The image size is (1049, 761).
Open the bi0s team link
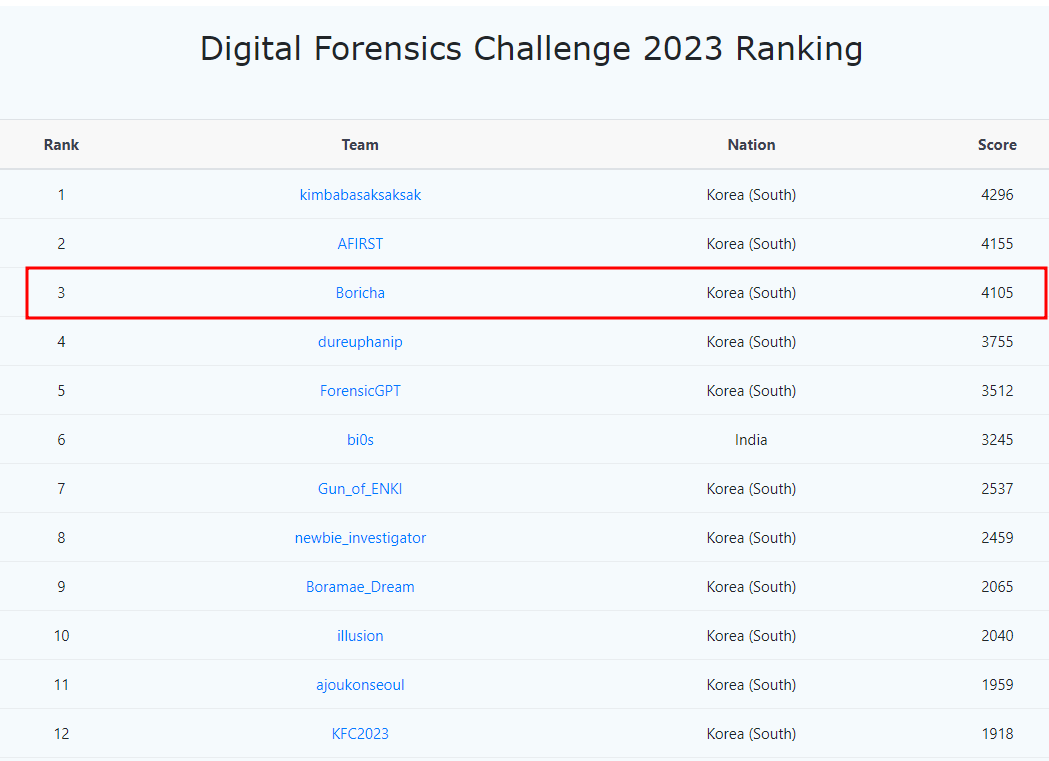pos(360,440)
